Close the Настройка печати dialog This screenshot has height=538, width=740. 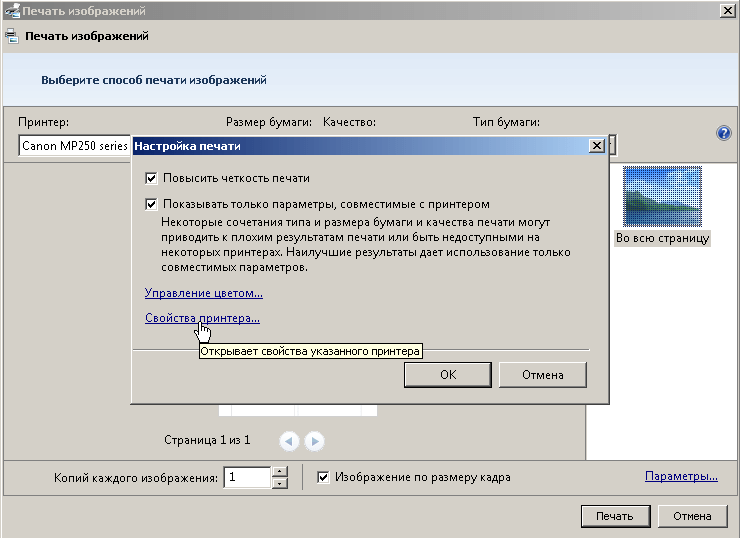597,146
